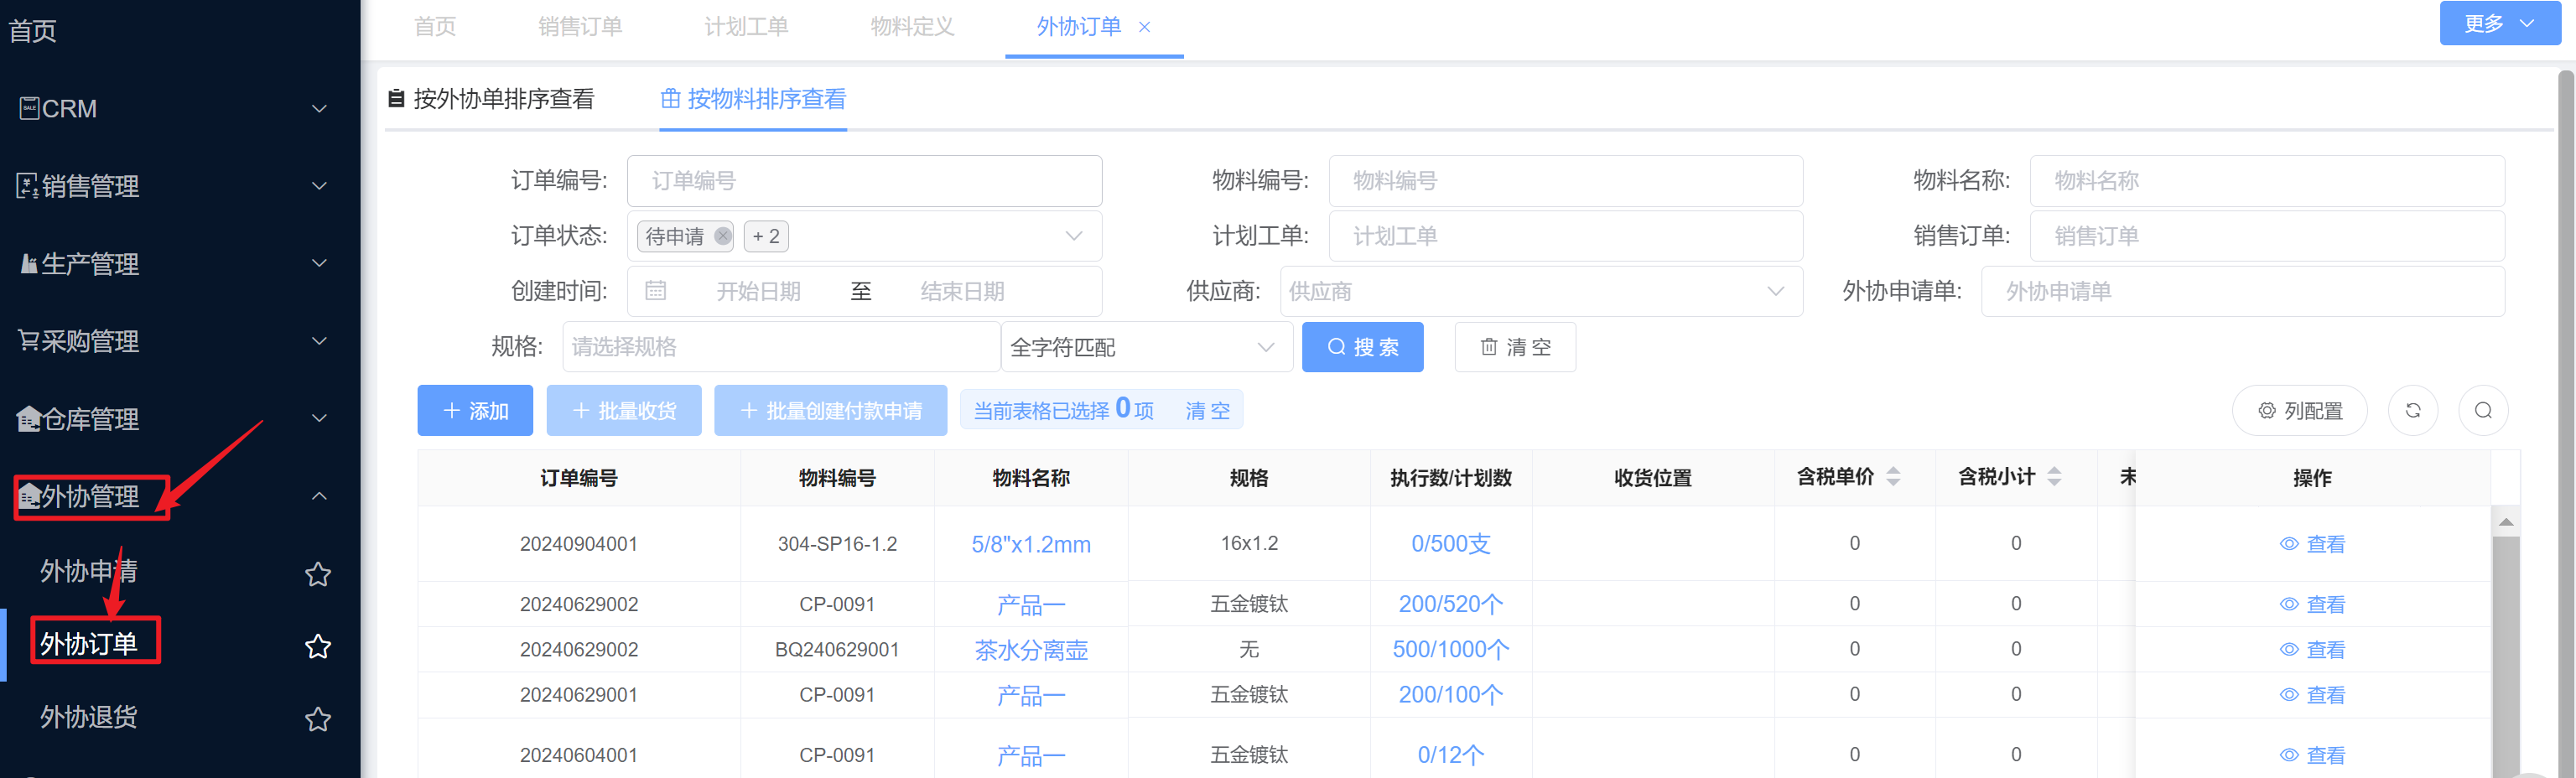Open 外协申请 in the sidebar
The width and height of the screenshot is (2576, 778).
click(x=88, y=571)
